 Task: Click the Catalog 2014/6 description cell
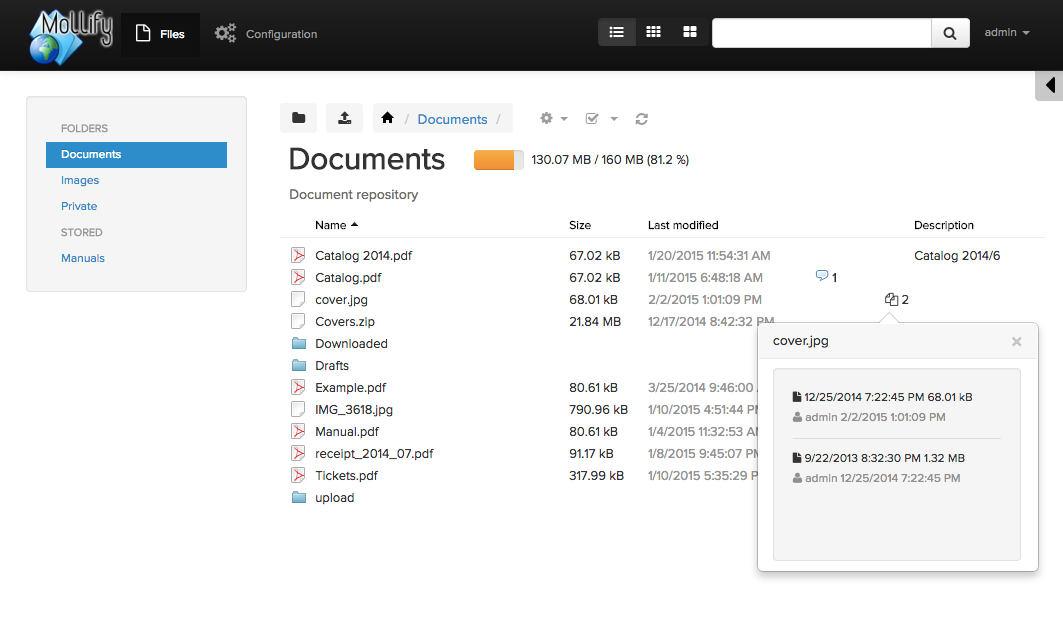coord(957,255)
